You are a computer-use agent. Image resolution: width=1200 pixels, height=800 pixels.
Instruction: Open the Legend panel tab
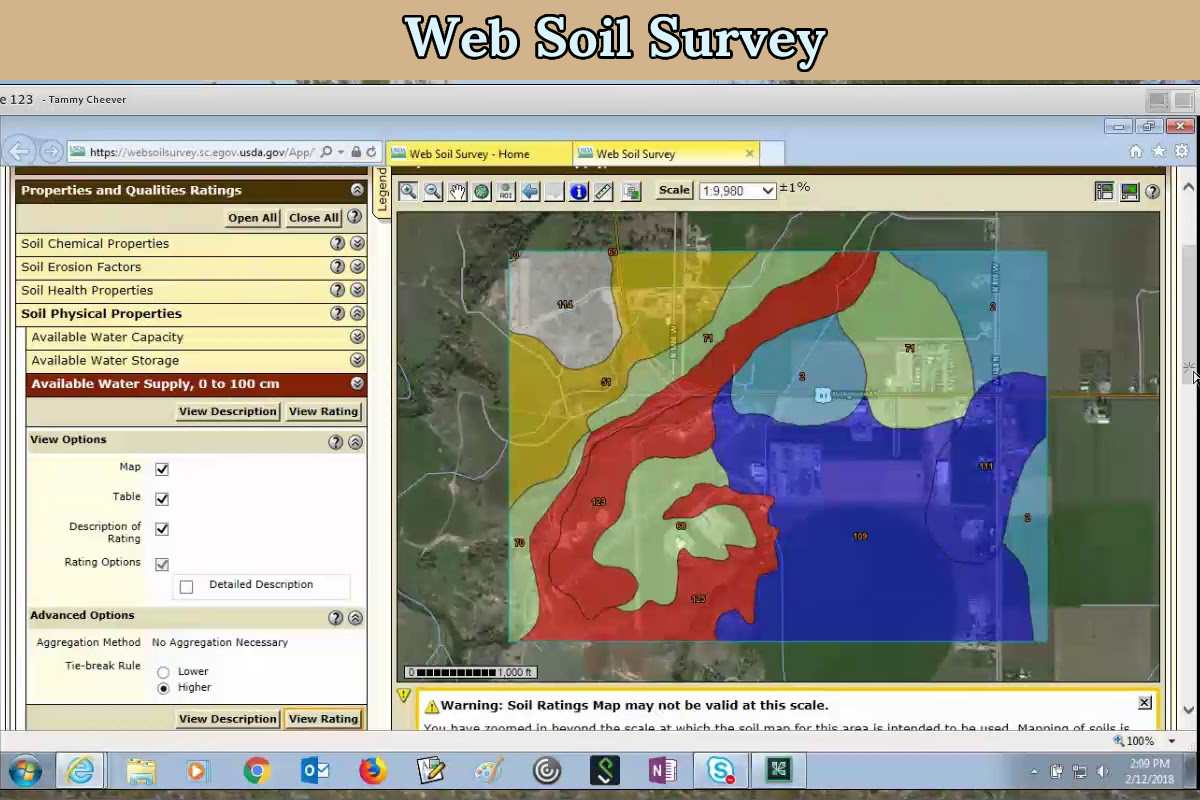tap(383, 190)
